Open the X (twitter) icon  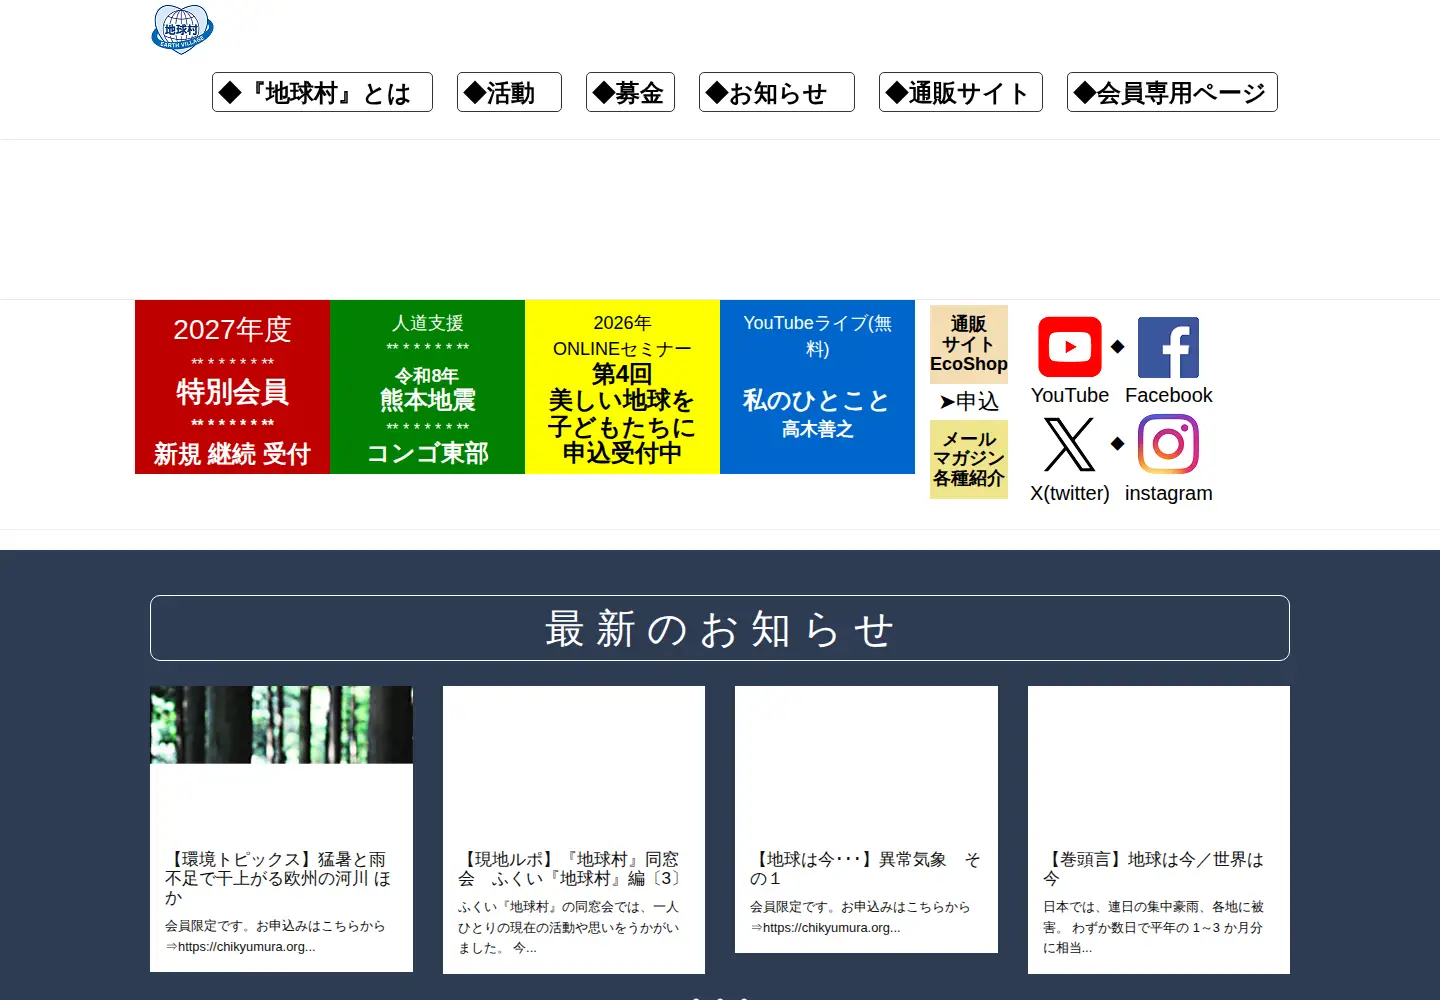click(1070, 444)
